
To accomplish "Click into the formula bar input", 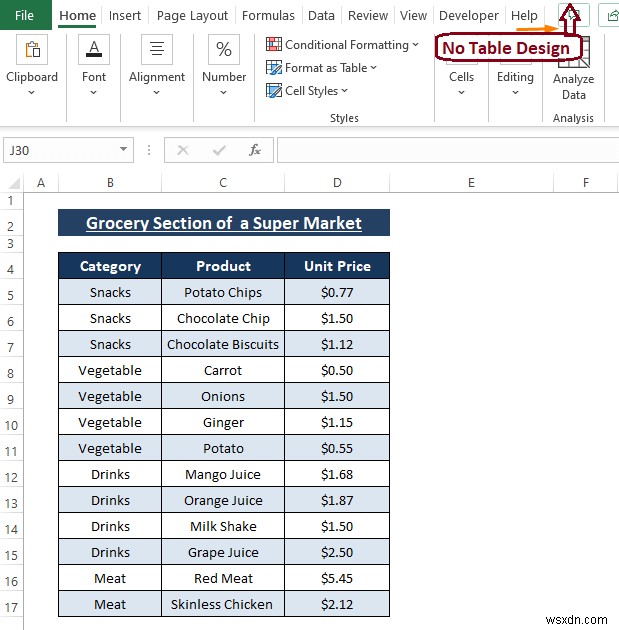I will [448, 150].
